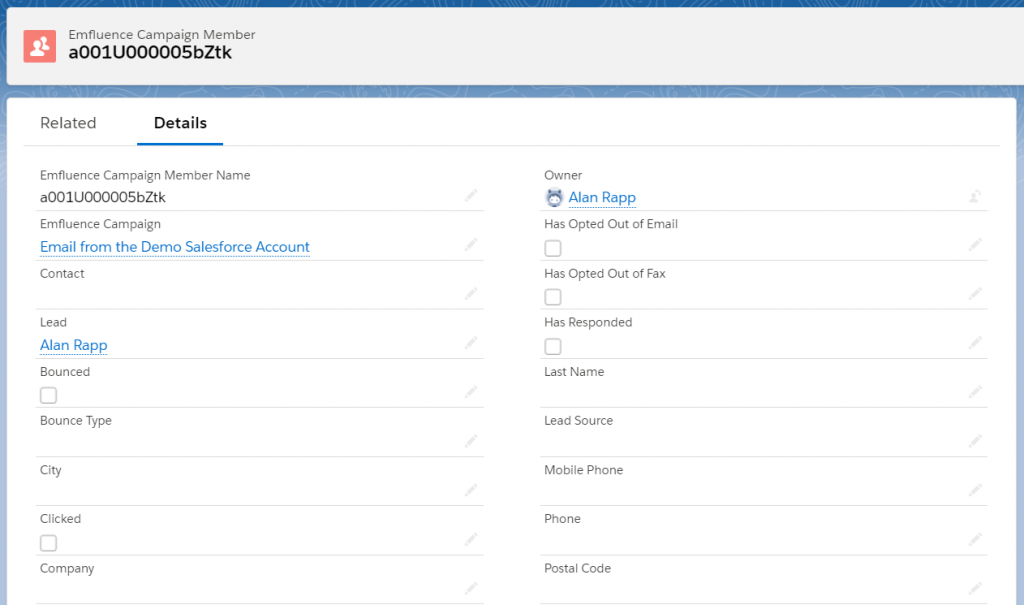Edit the Company field
The width and height of the screenshot is (1024, 605).
(471, 588)
